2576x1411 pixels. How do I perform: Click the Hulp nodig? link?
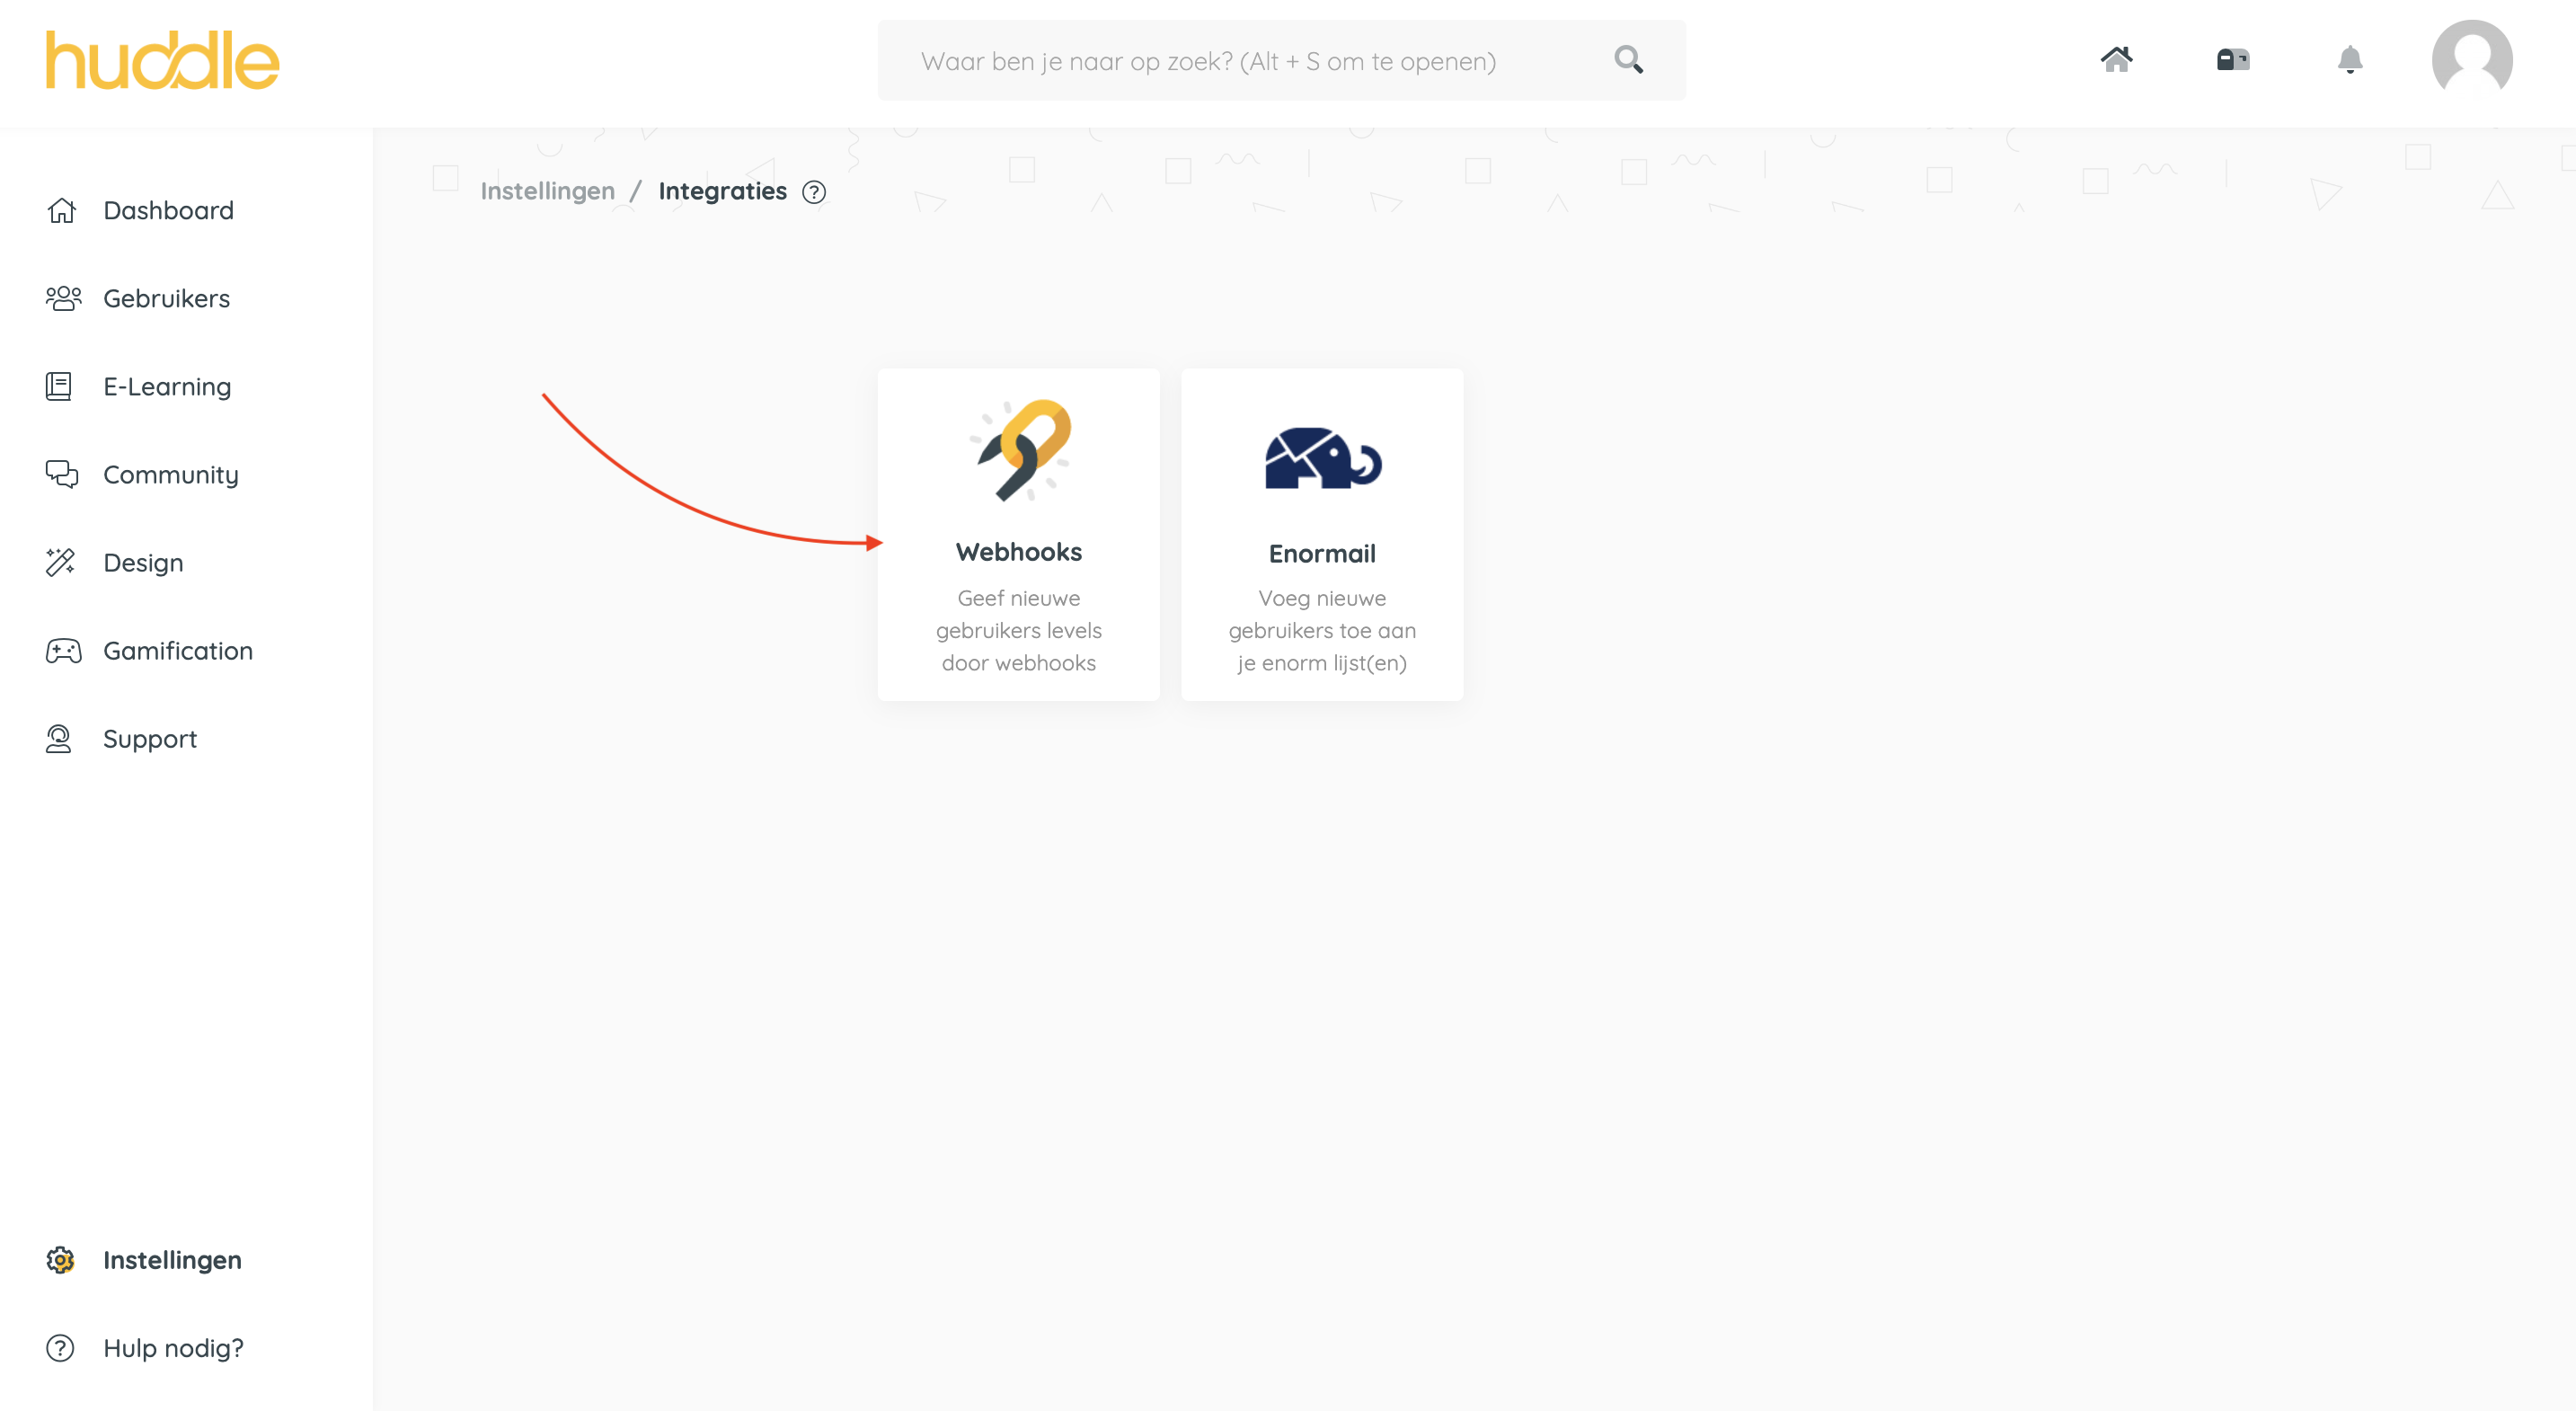tap(173, 1348)
